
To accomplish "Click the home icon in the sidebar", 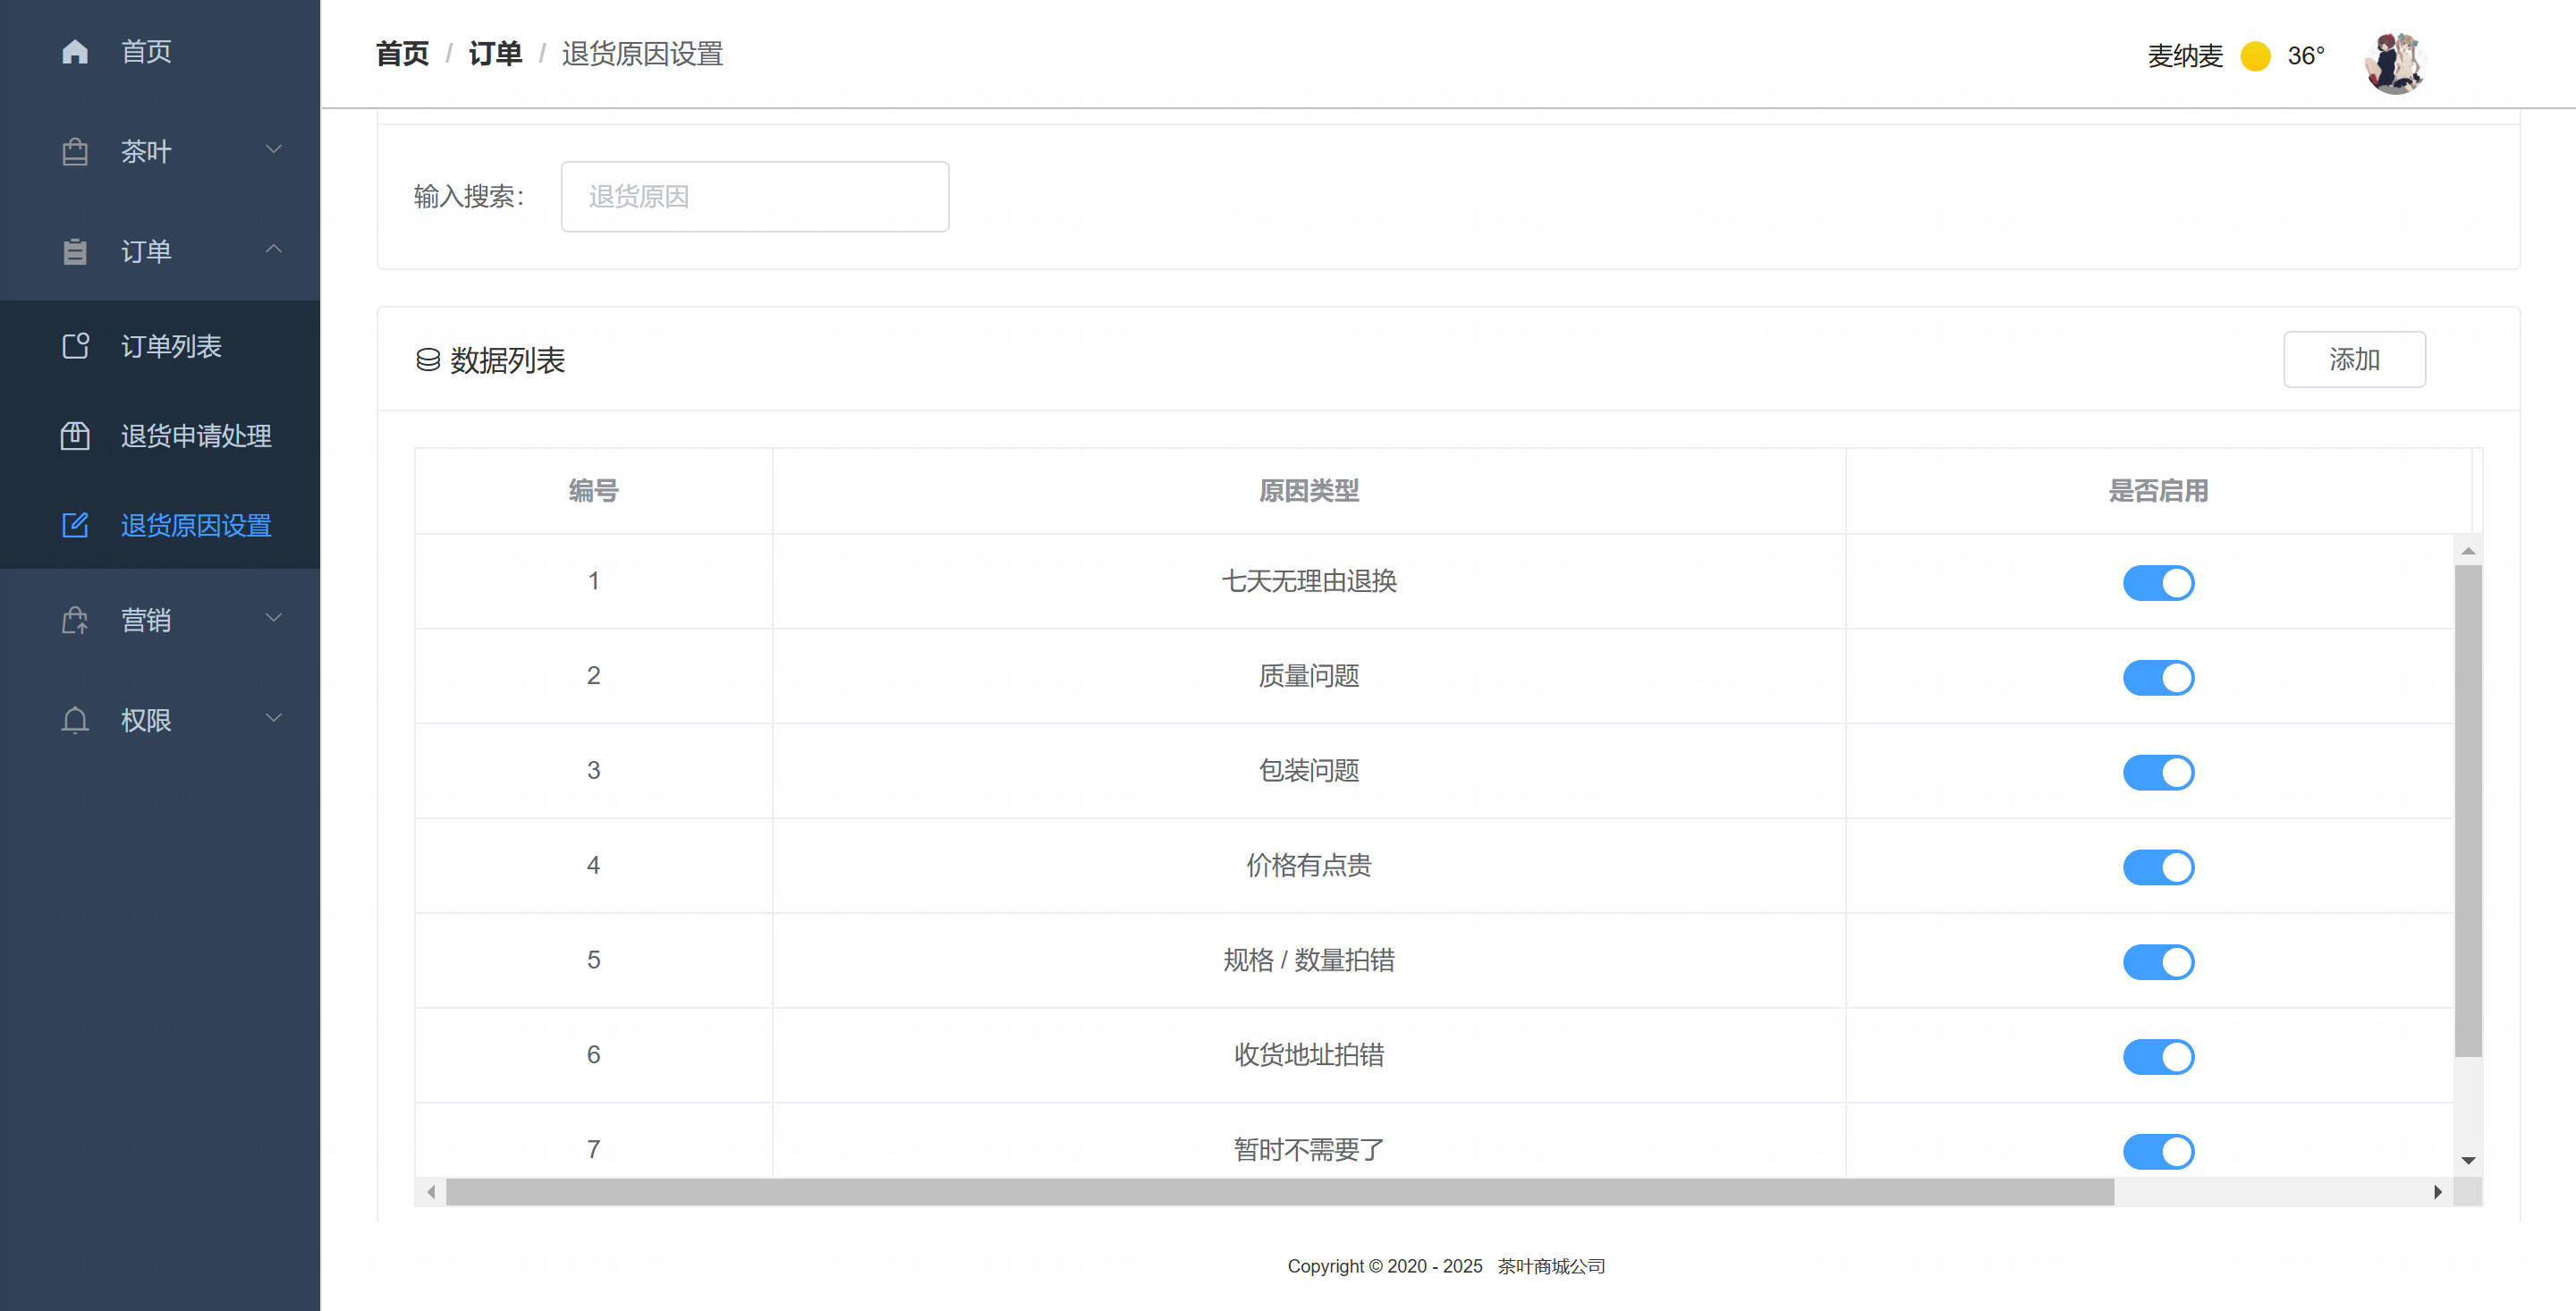I will [75, 51].
